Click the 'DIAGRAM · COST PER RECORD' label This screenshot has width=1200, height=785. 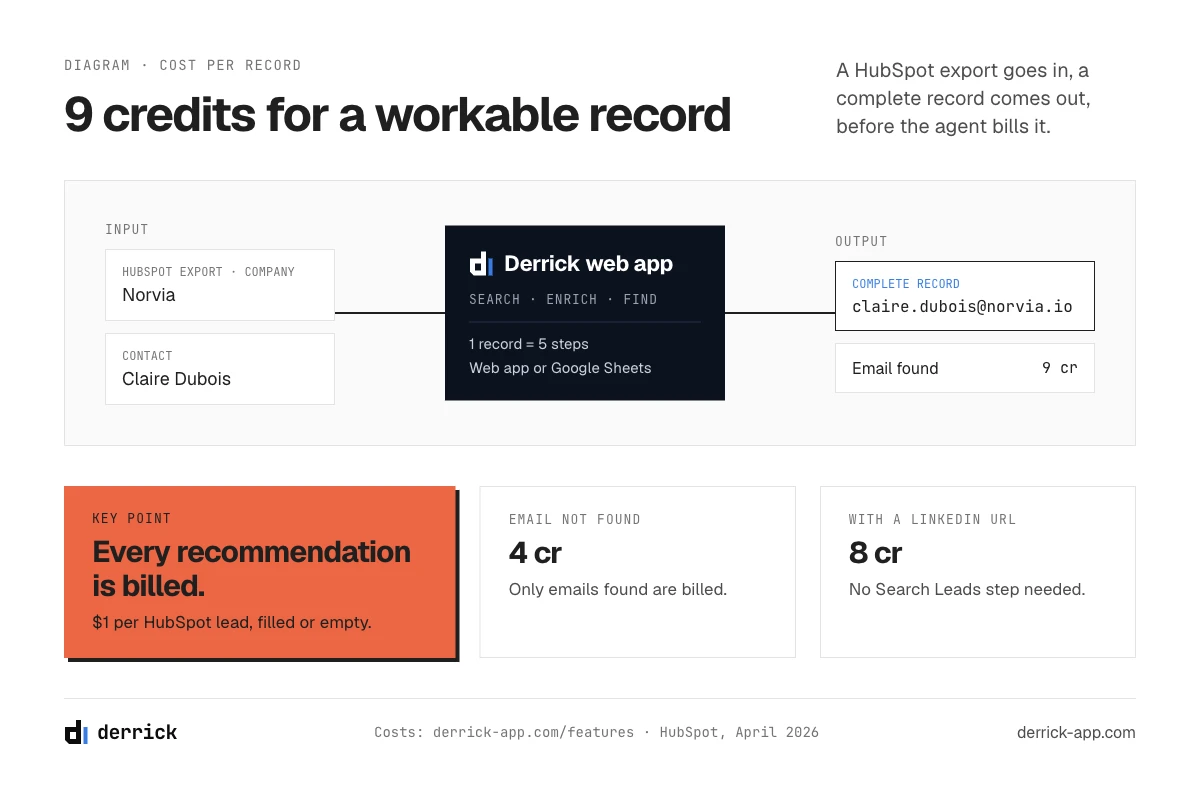[183, 65]
